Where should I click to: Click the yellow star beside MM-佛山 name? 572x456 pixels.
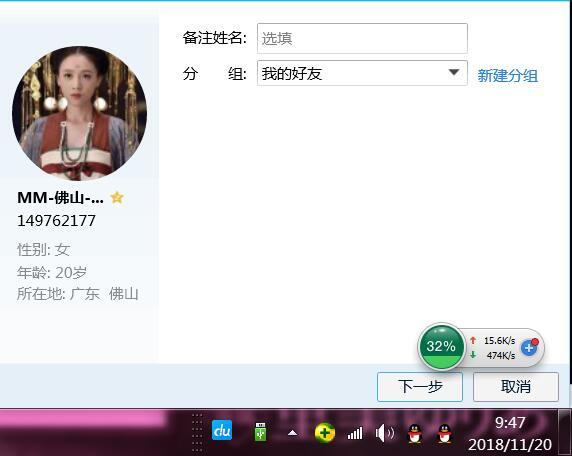click(117, 197)
